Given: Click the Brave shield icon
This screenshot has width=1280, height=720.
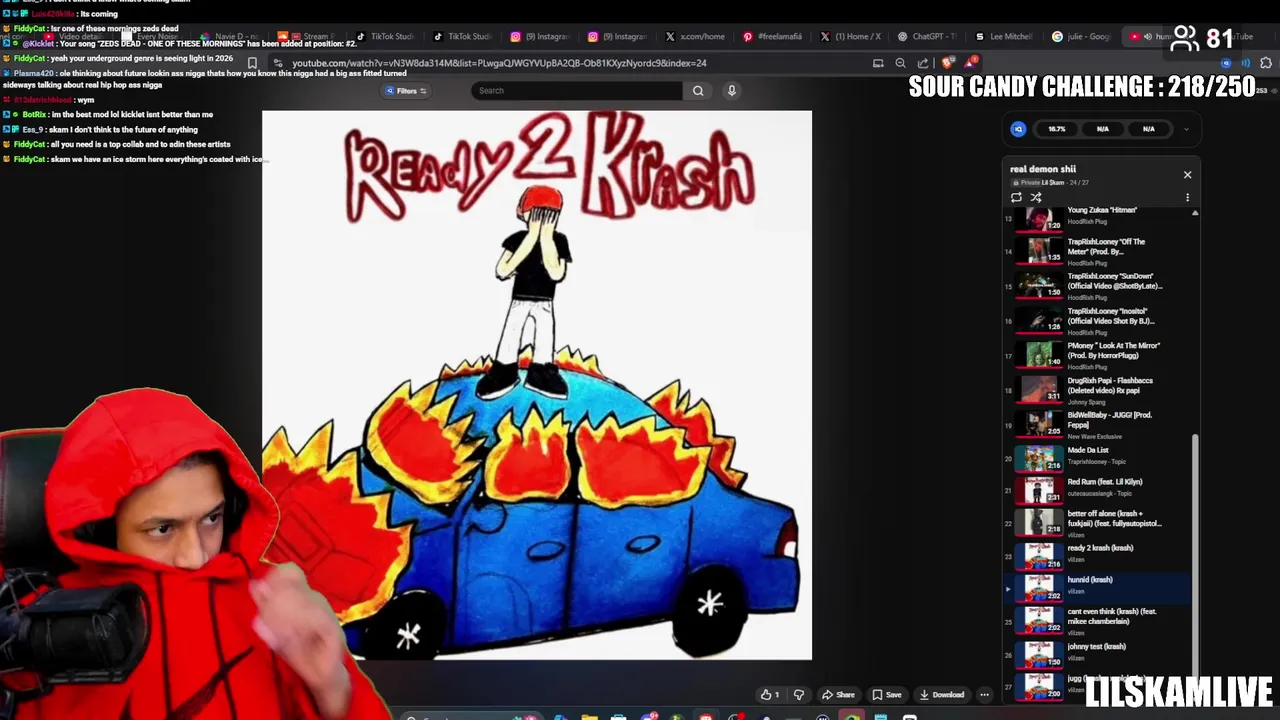Looking at the screenshot, I should pyautogui.click(x=947, y=63).
